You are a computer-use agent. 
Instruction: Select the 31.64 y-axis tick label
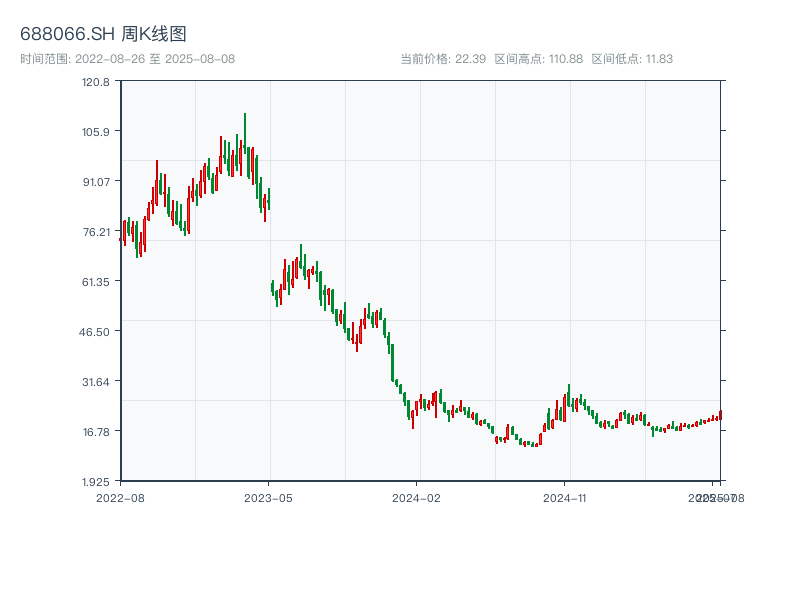[x=97, y=382]
